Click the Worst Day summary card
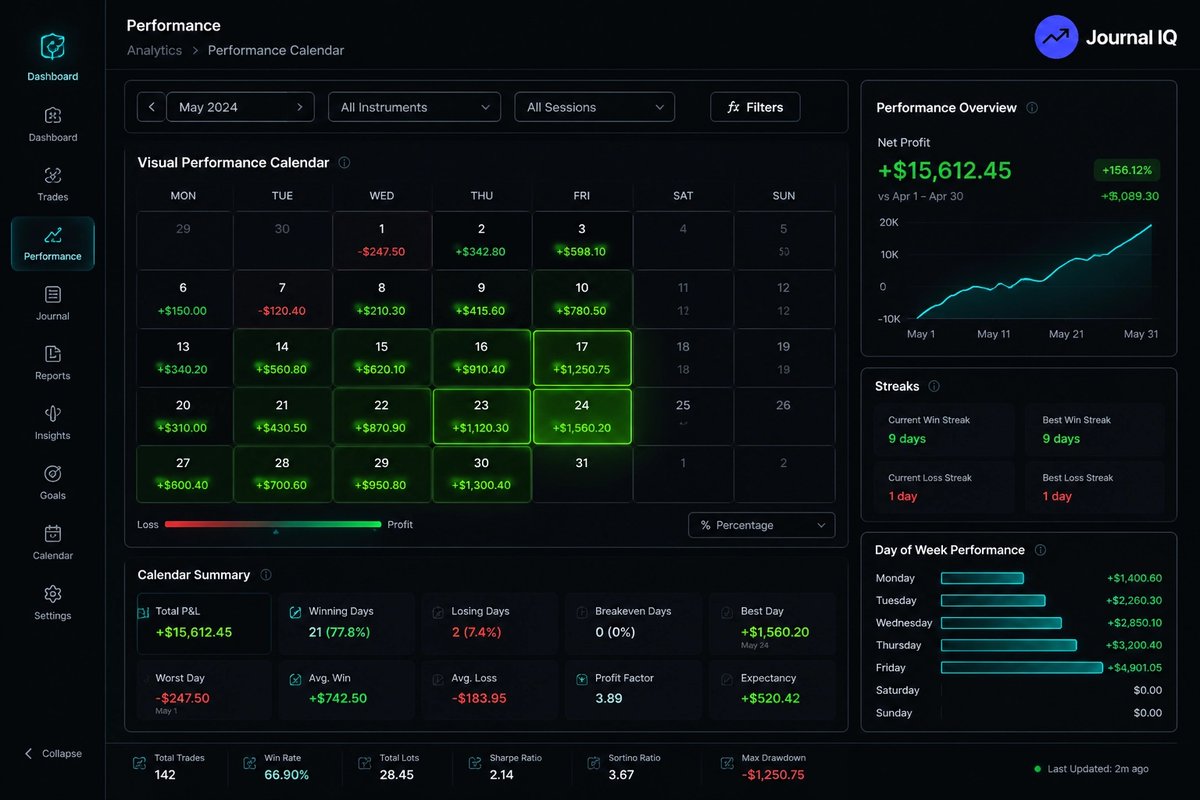1200x800 pixels. (203, 690)
